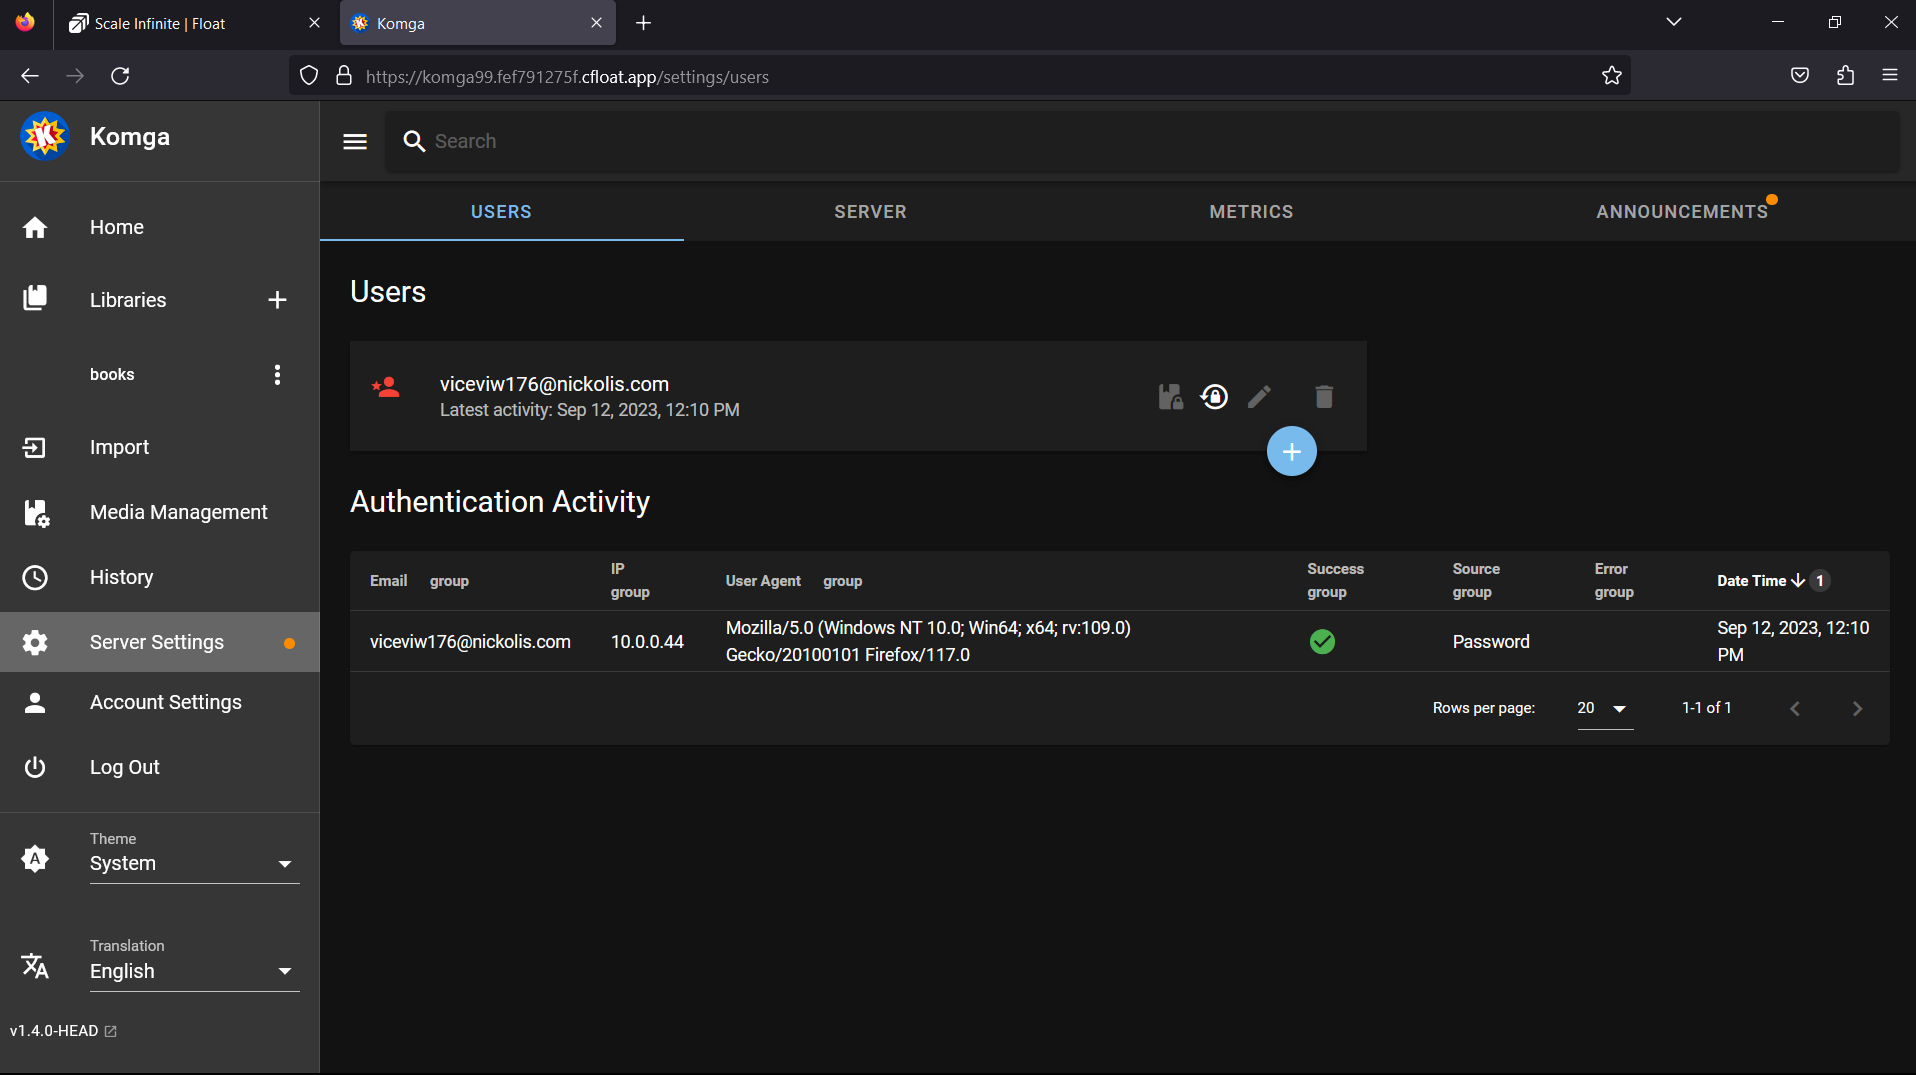Log Out of Komga
The image size is (1916, 1075).
pyautogui.click(x=160, y=767)
